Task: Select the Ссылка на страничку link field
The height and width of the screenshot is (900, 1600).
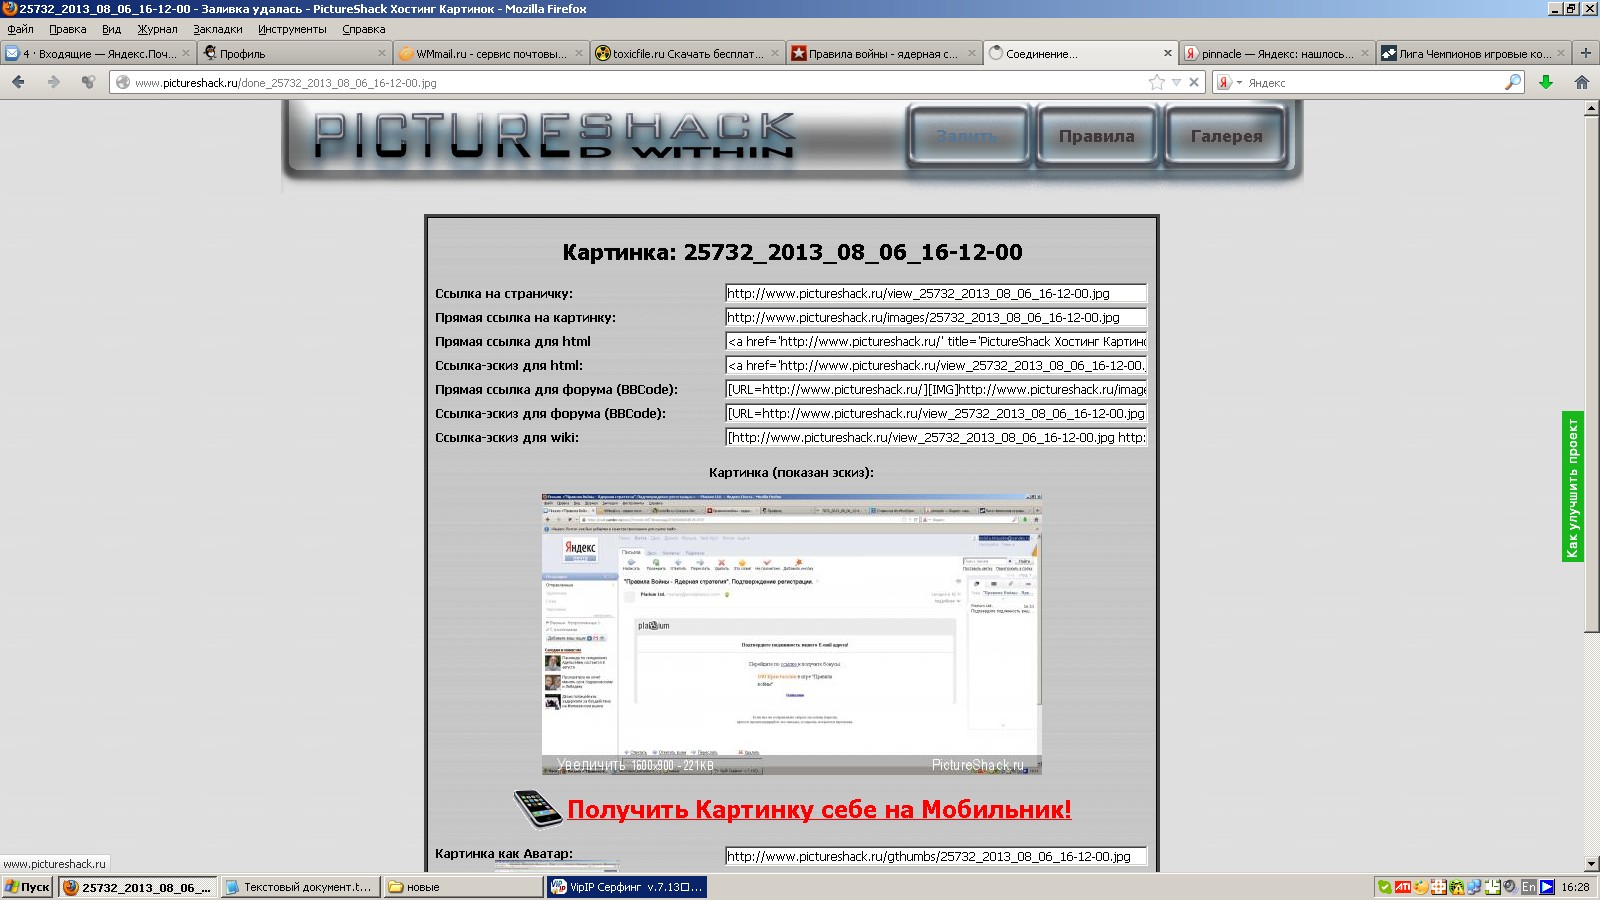Action: tap(935, 293)
